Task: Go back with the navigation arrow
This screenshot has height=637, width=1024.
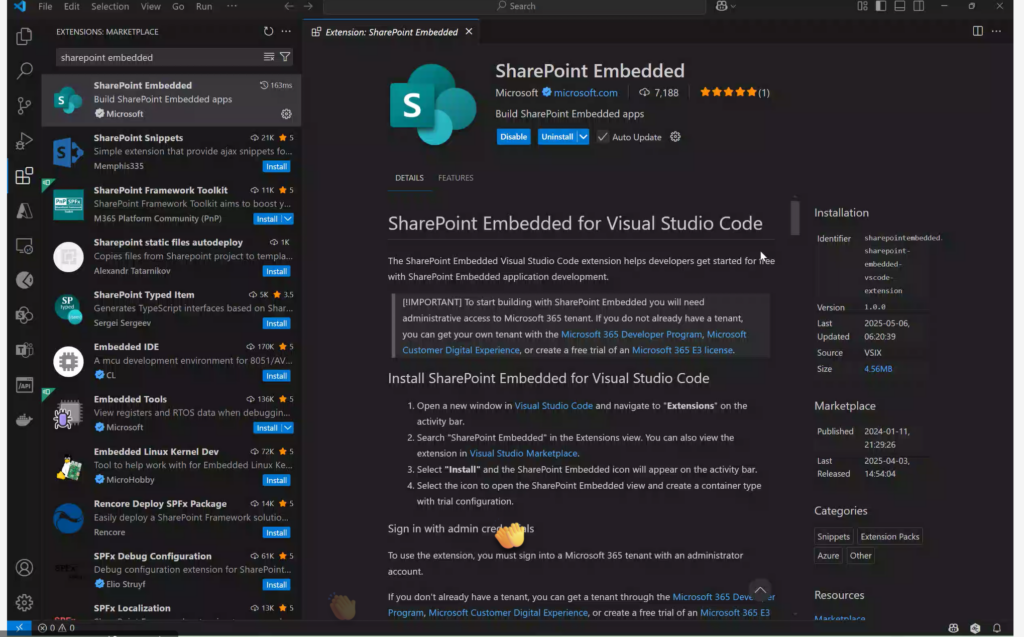Action: [289, 6]
